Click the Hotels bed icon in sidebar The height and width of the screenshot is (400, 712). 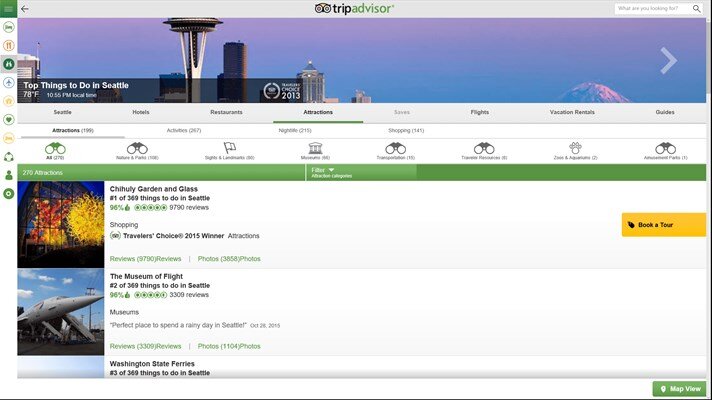8,27
